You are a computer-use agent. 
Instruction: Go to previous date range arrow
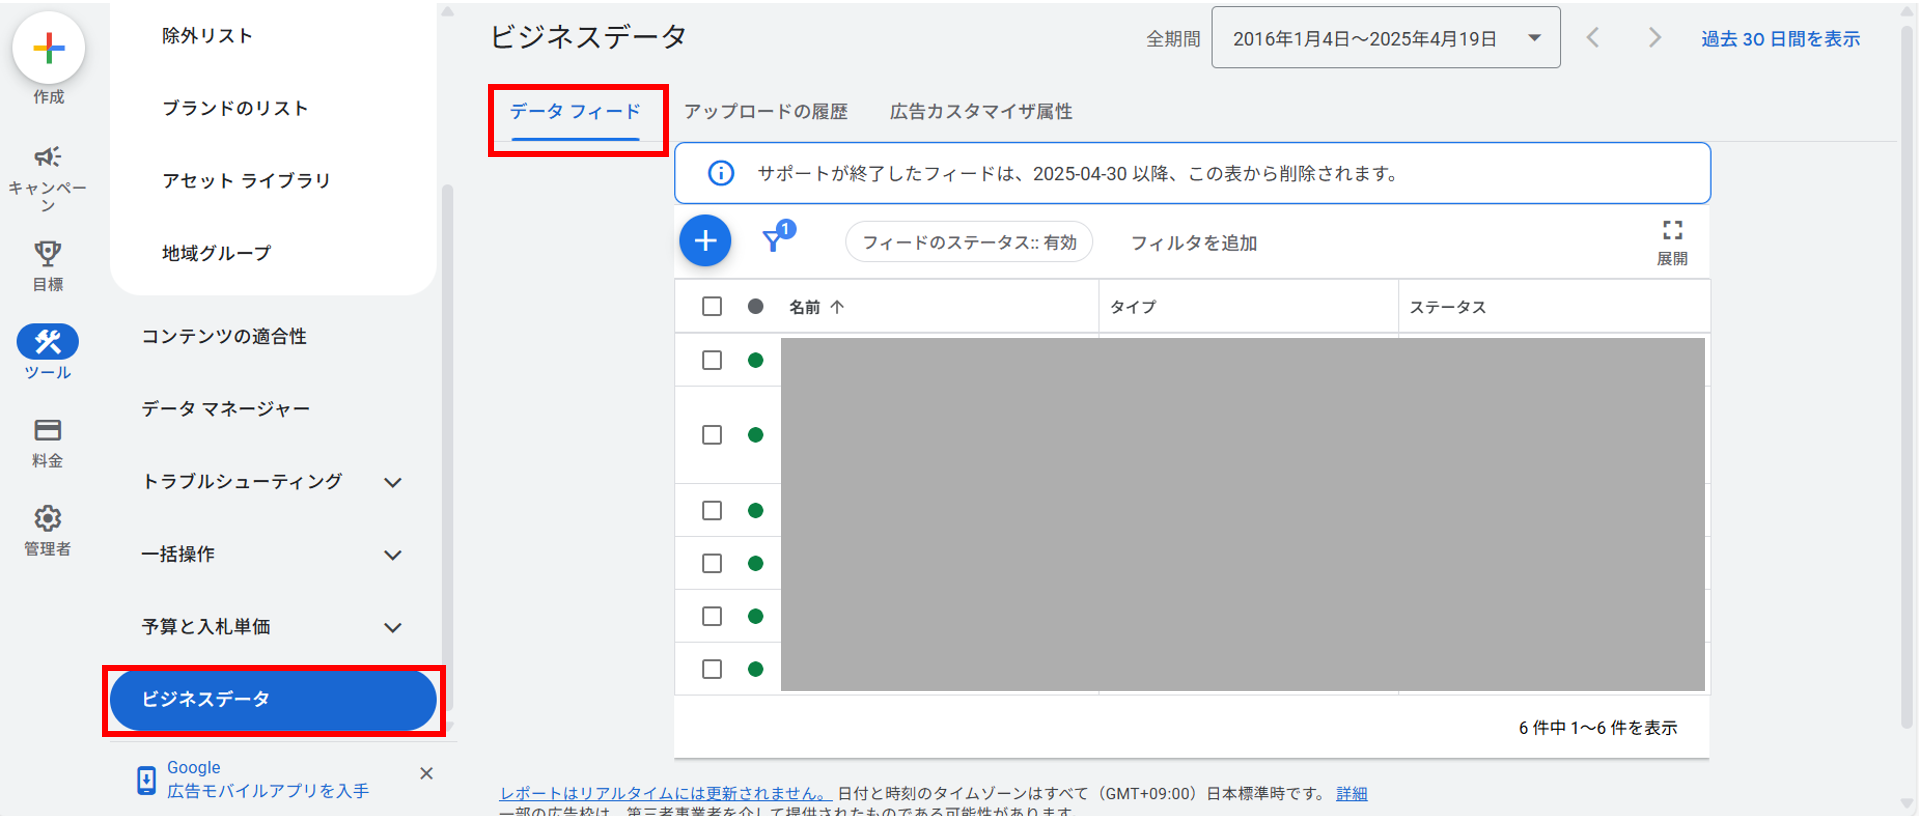pyautogui.click(x=1593, y=38)
